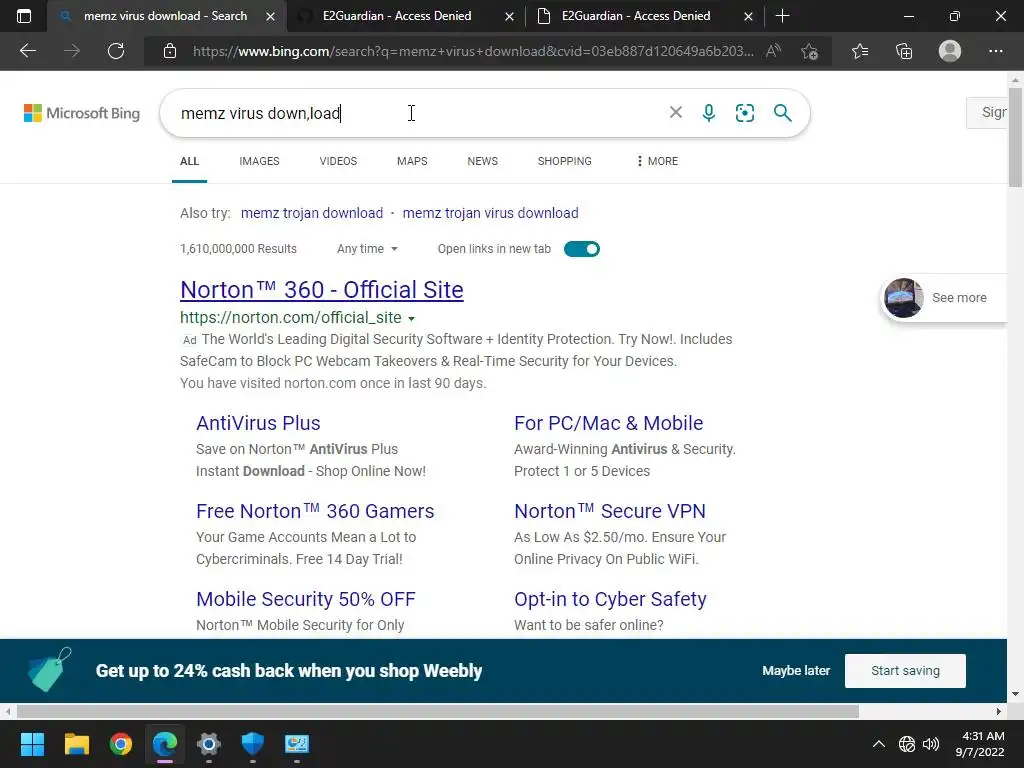The height and width of the screenshot is (768, 1024).
Task: Close the first E2Guardian tab
Action: (x=509, y=16)
